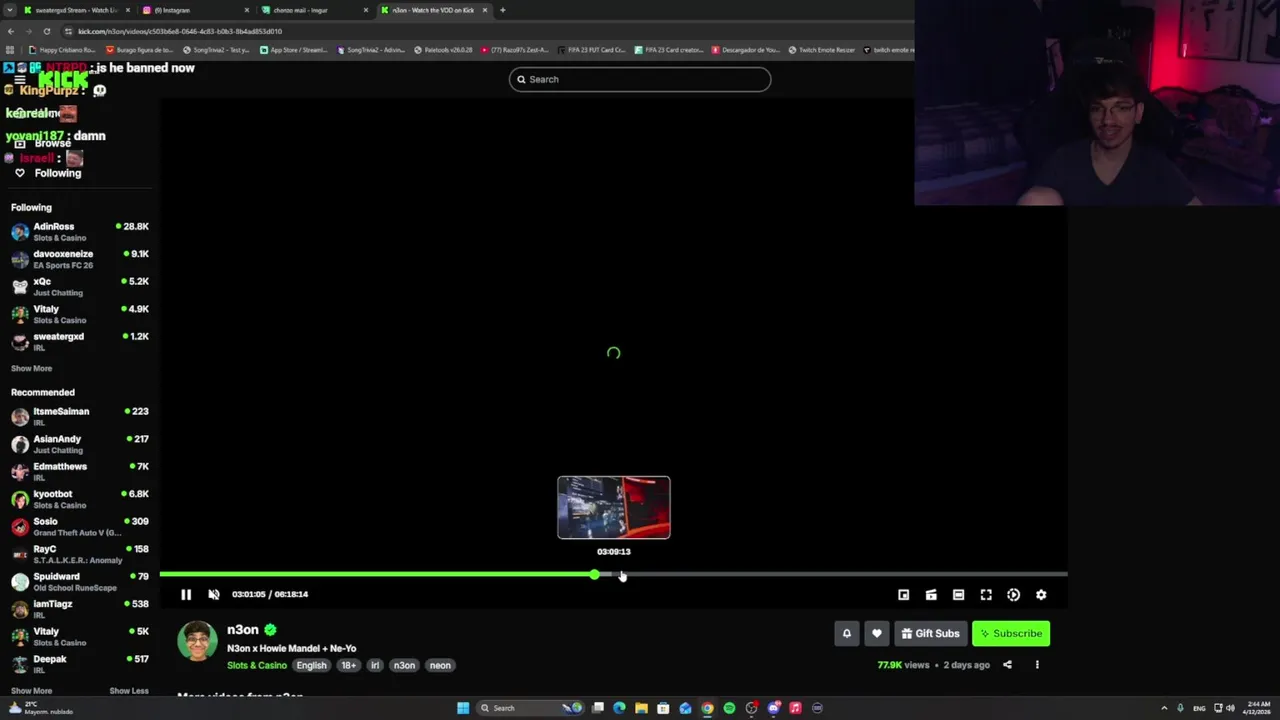Screen dimensions: 1280x720
Task: Share the video with the share icon
Action: [x=1007, y=665]
